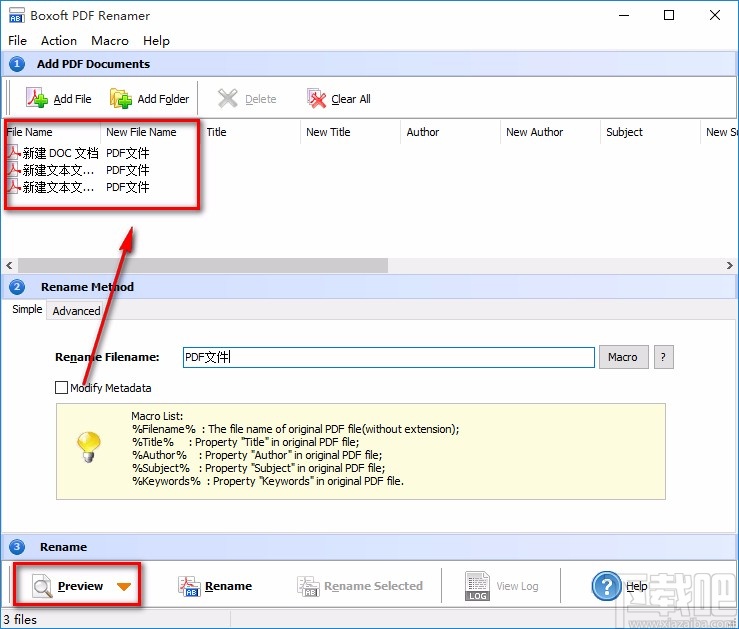This screenshot has width=739, height=629.
Task: Click the Add Folder label
Action: [x=163, y=99]
